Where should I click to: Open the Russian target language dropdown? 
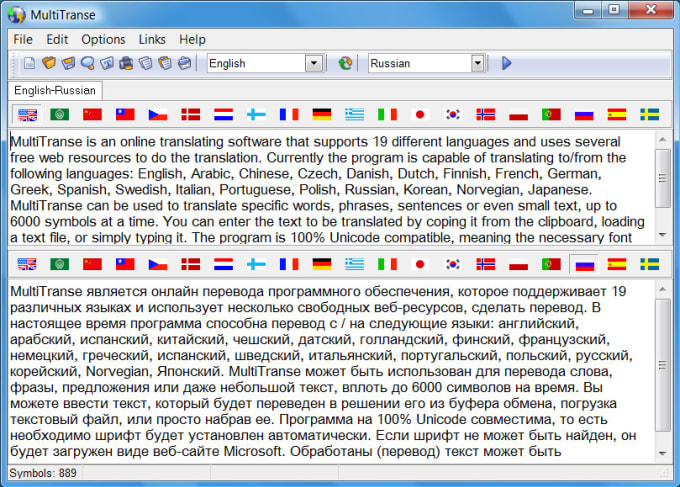click(x=477, y=63)
